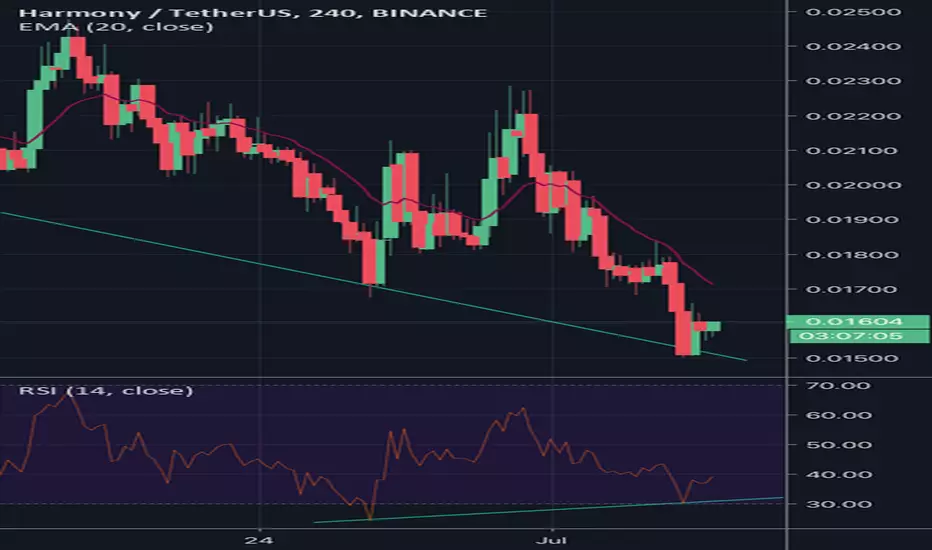This screenshot has height=550, width=932.
Task: Click the RSI 30.00 axis label
Action: coord(839,504)
